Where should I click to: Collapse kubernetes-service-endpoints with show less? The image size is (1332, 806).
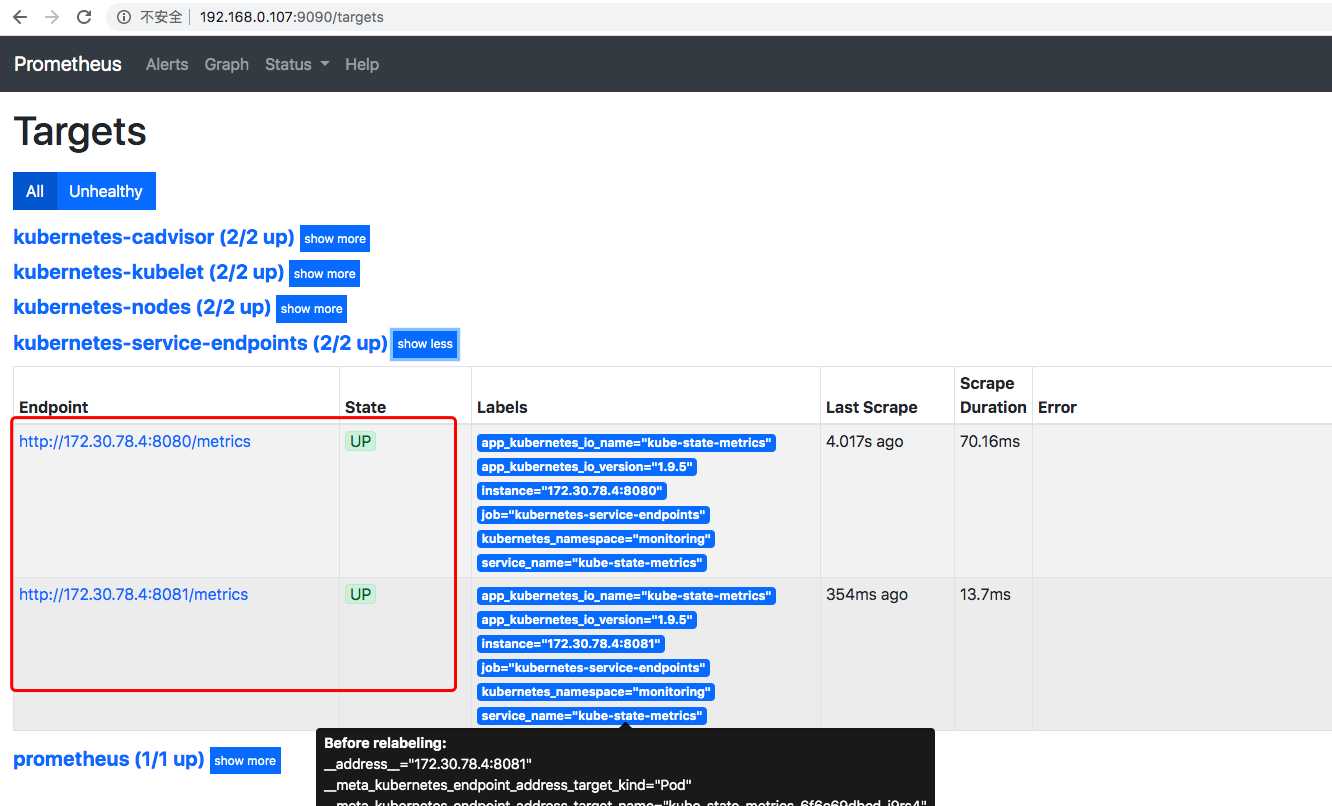[x=425, y=344]
